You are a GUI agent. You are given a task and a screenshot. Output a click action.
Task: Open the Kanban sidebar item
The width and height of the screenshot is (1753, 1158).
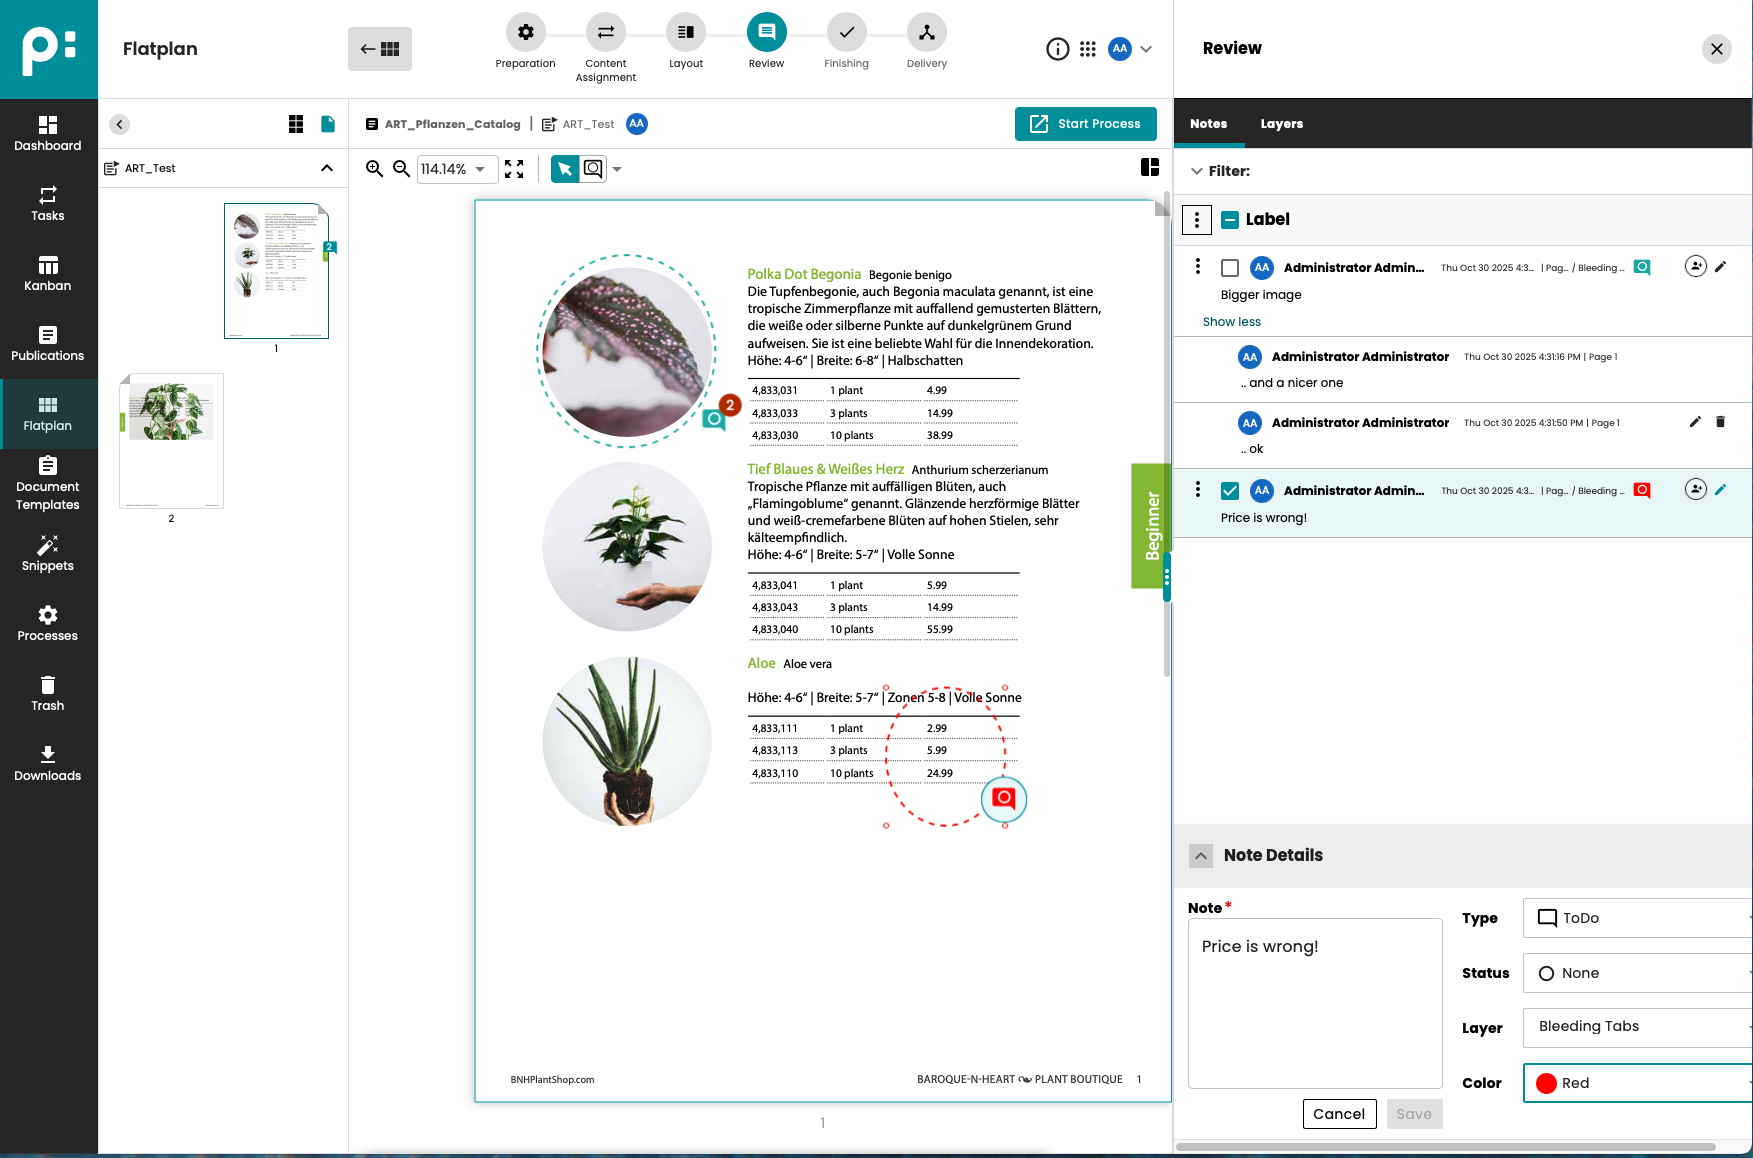(x=48, y=273)
